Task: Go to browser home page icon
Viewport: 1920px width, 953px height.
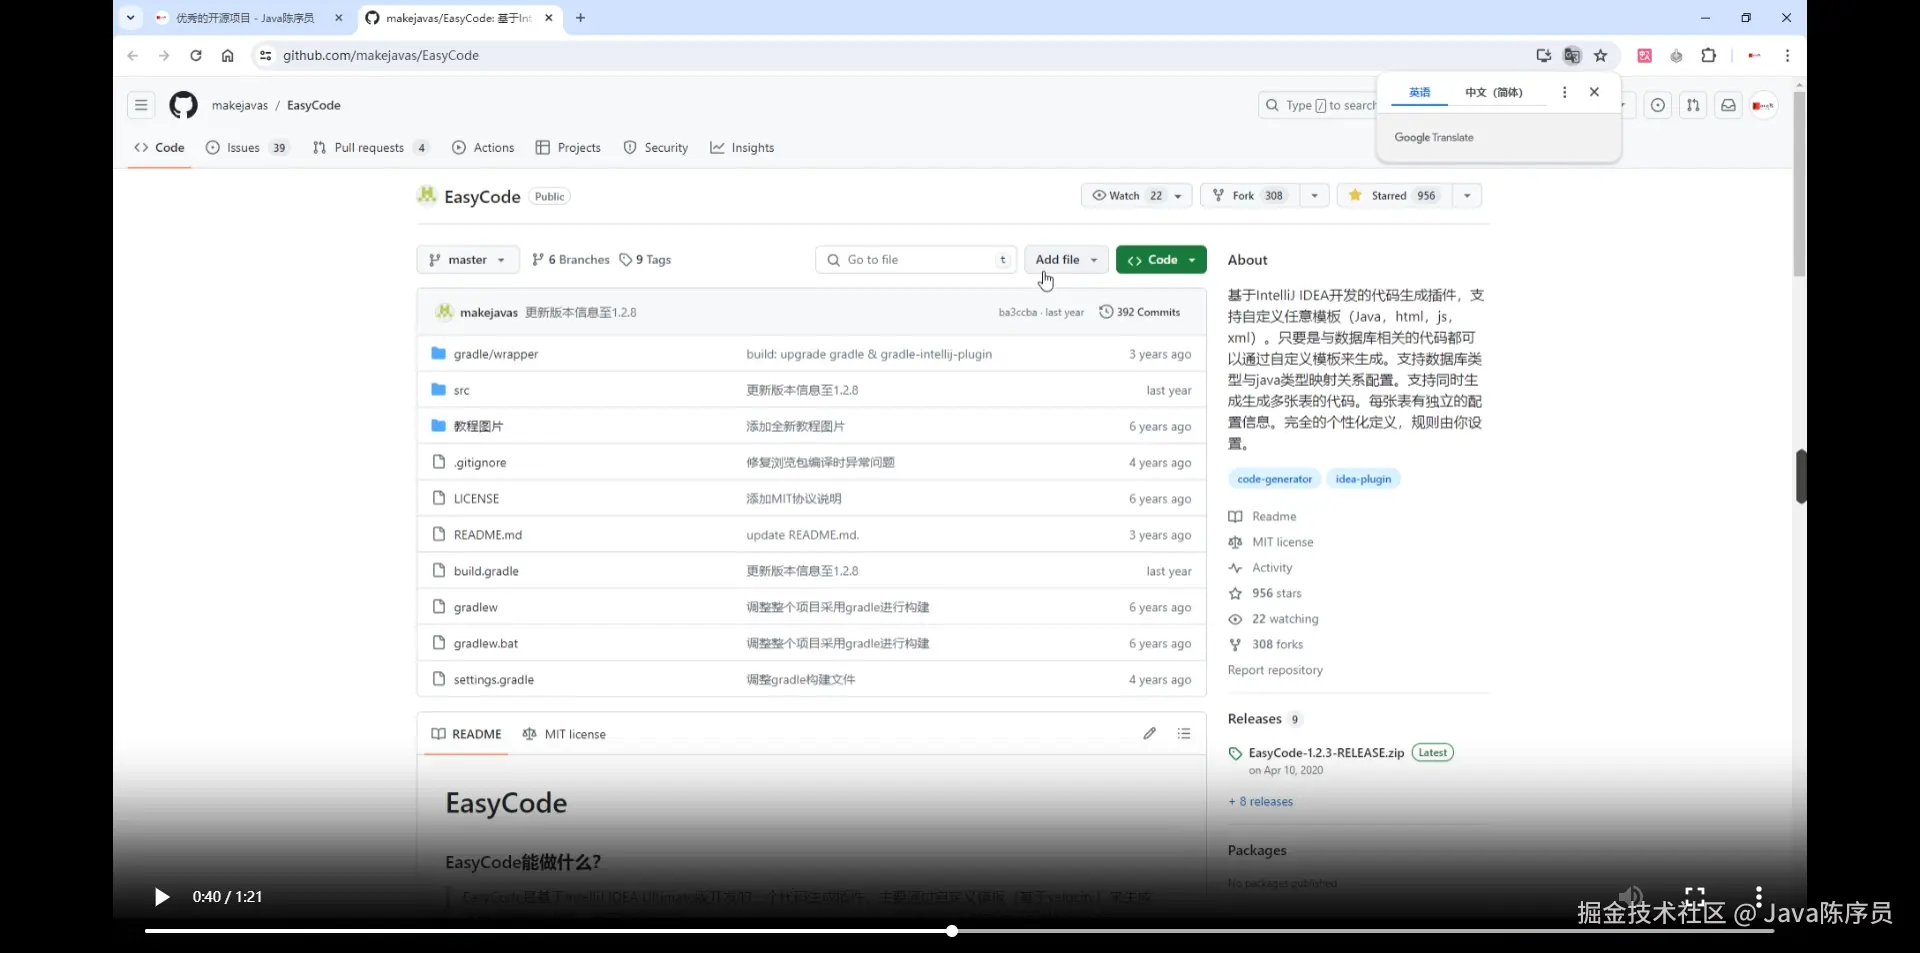Action: (228, 56)
